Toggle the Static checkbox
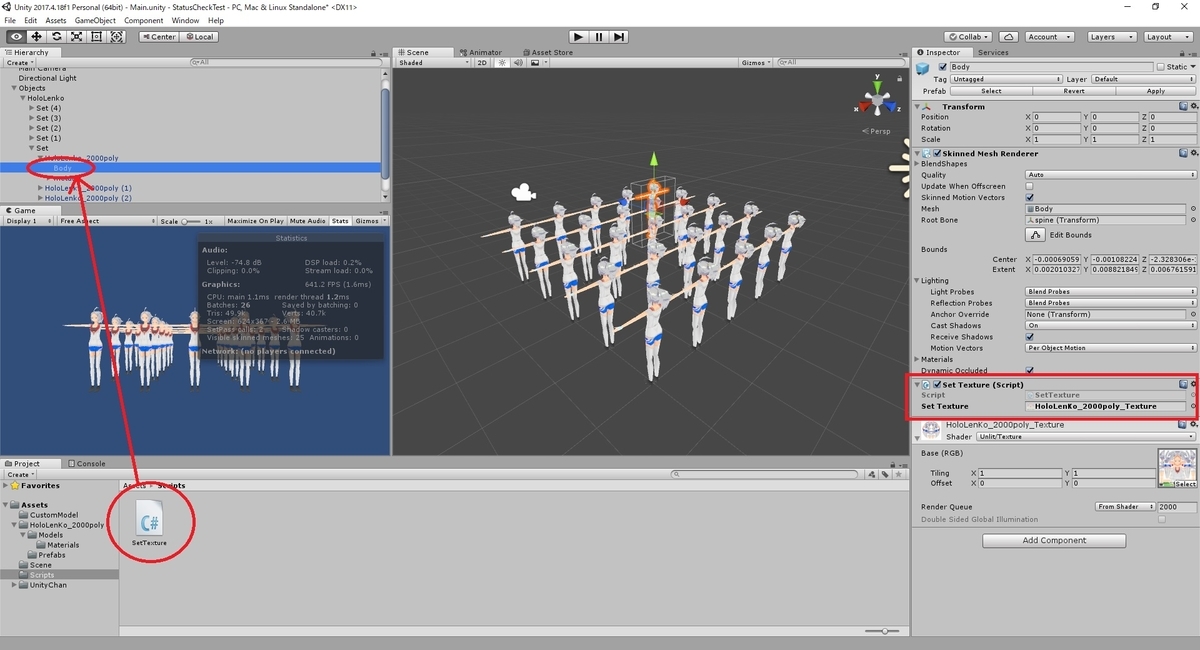 (1161, 67)
